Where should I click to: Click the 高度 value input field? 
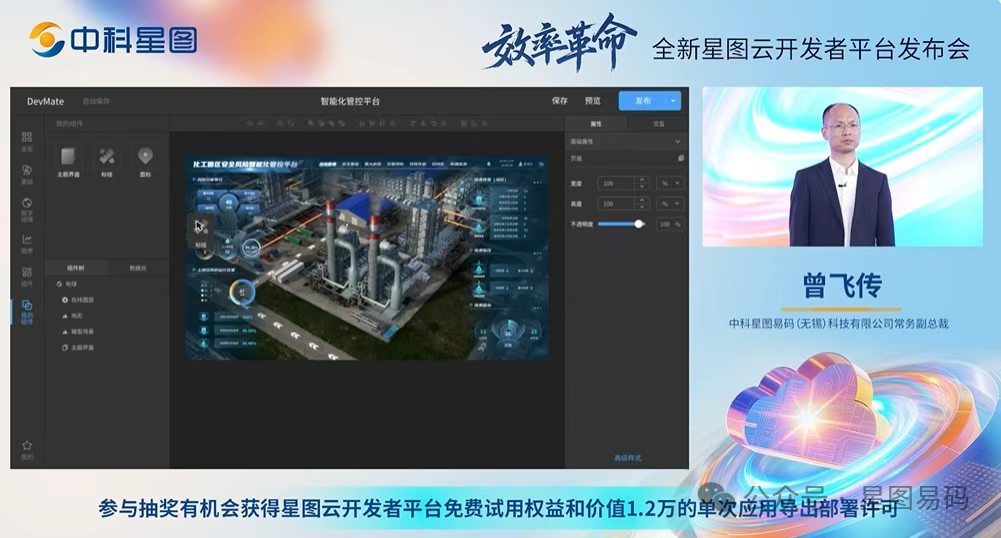pyautogui.click(x=617, y=204)
